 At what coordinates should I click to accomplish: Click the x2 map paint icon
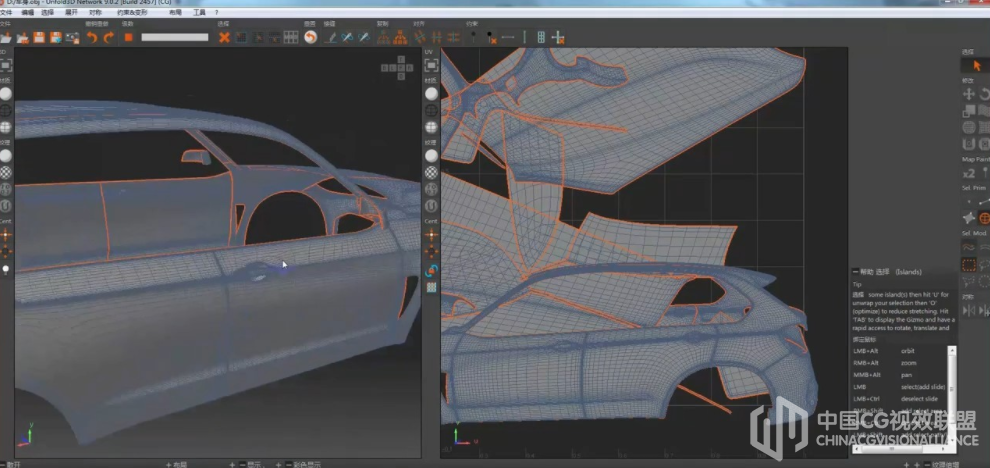(x=969, y=173)
